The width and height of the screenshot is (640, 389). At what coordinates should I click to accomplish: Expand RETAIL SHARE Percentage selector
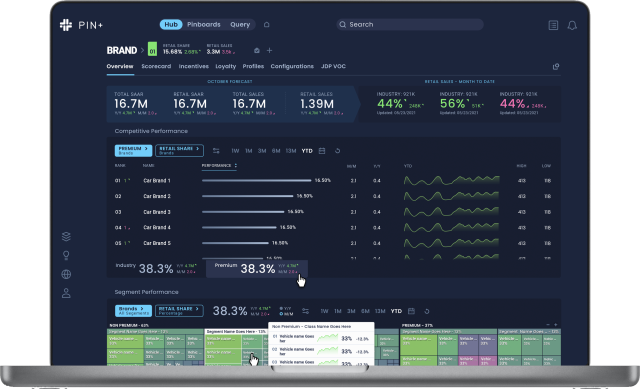point(179,311)
